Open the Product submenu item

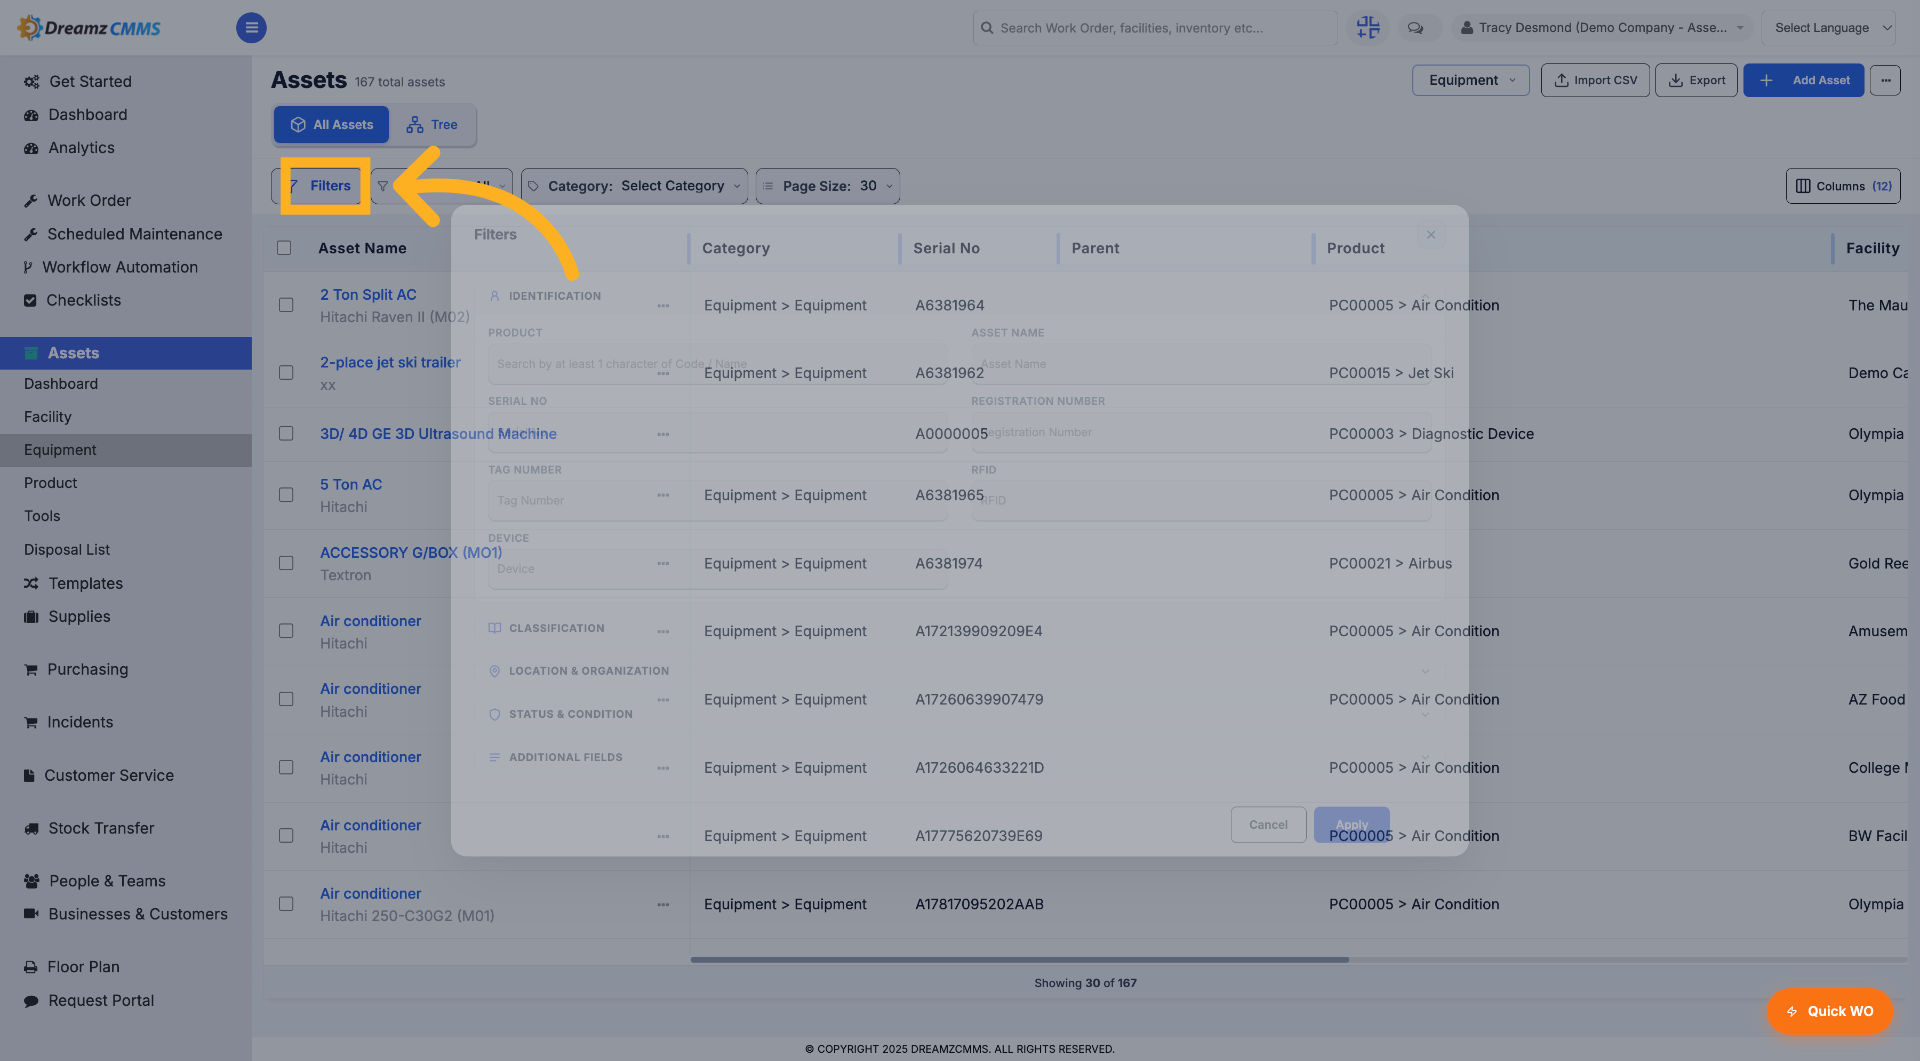[x=51, y=483]
